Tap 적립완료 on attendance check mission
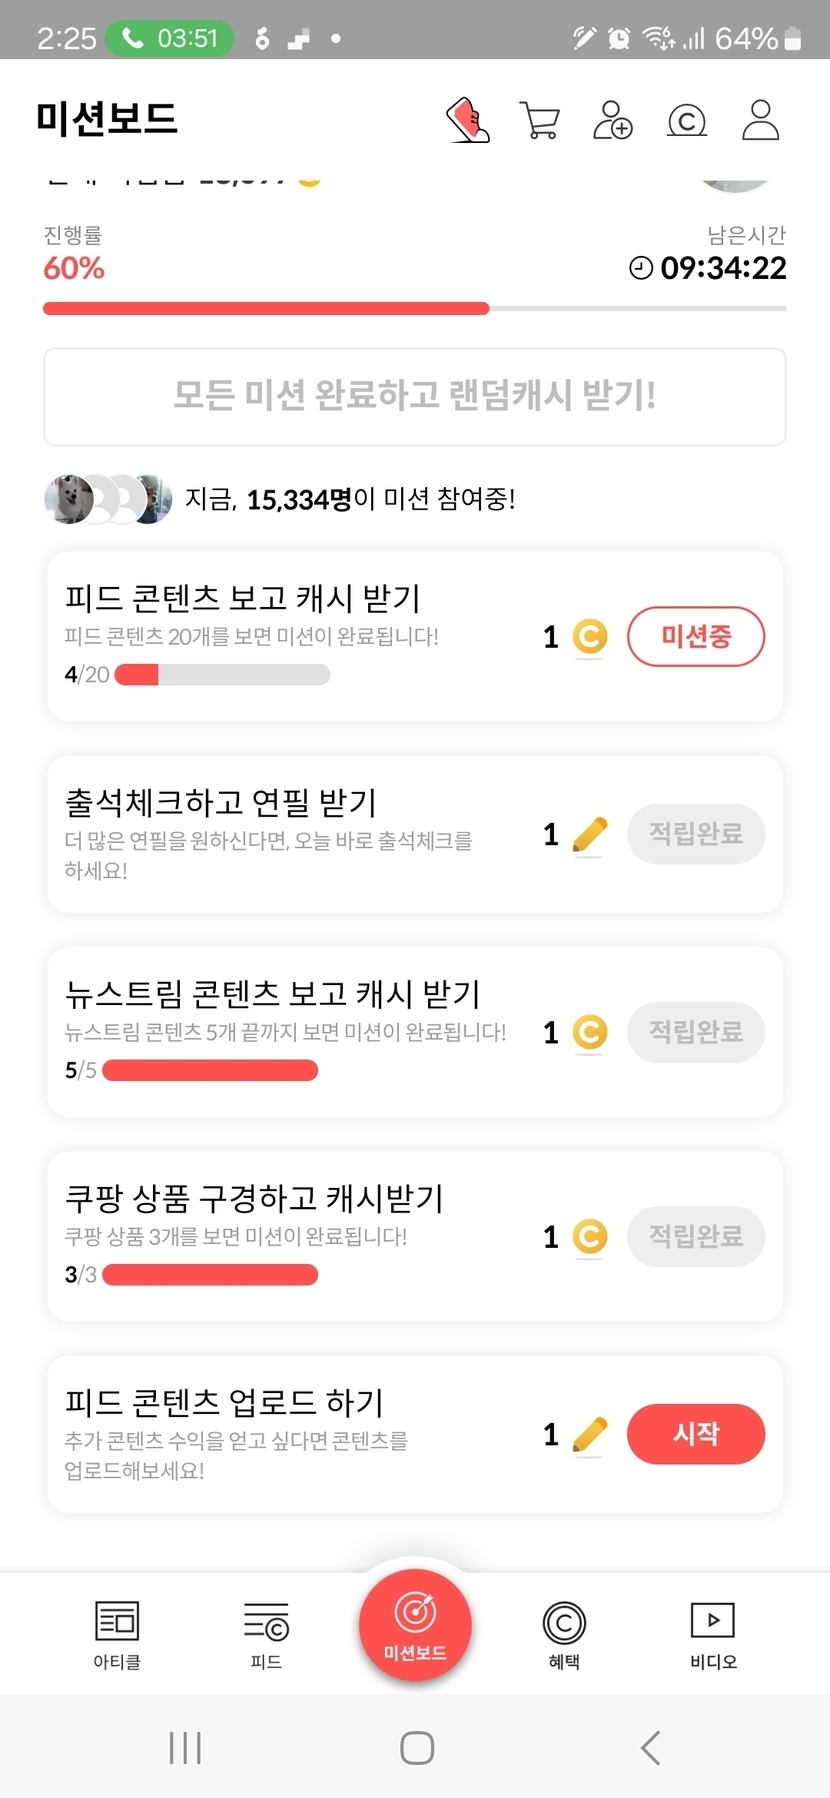 (x=696, y=834)
